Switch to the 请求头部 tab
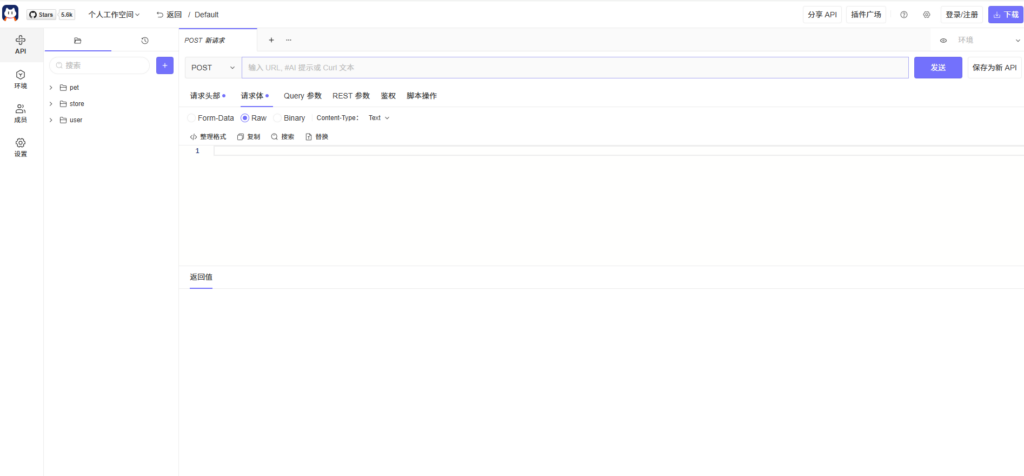This screenshot has width=1024, height=476. coord(206,96)
